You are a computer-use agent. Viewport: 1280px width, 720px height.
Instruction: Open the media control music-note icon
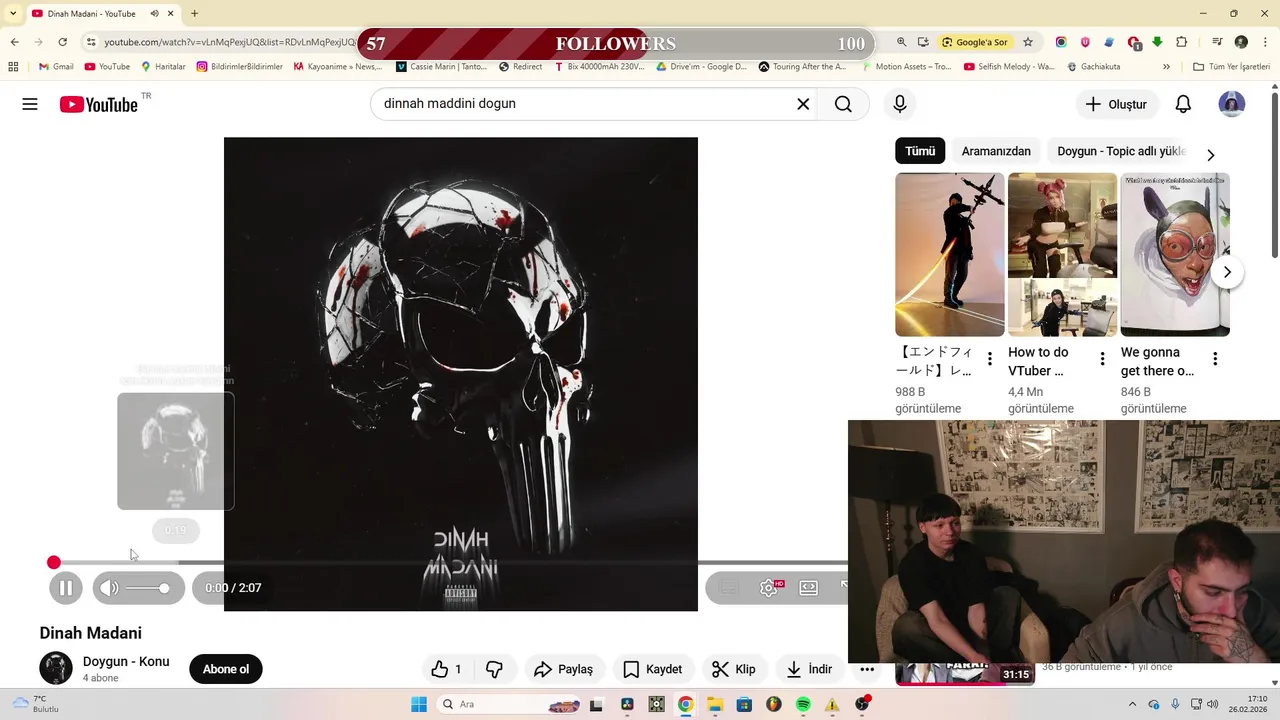pos(1217,42)
